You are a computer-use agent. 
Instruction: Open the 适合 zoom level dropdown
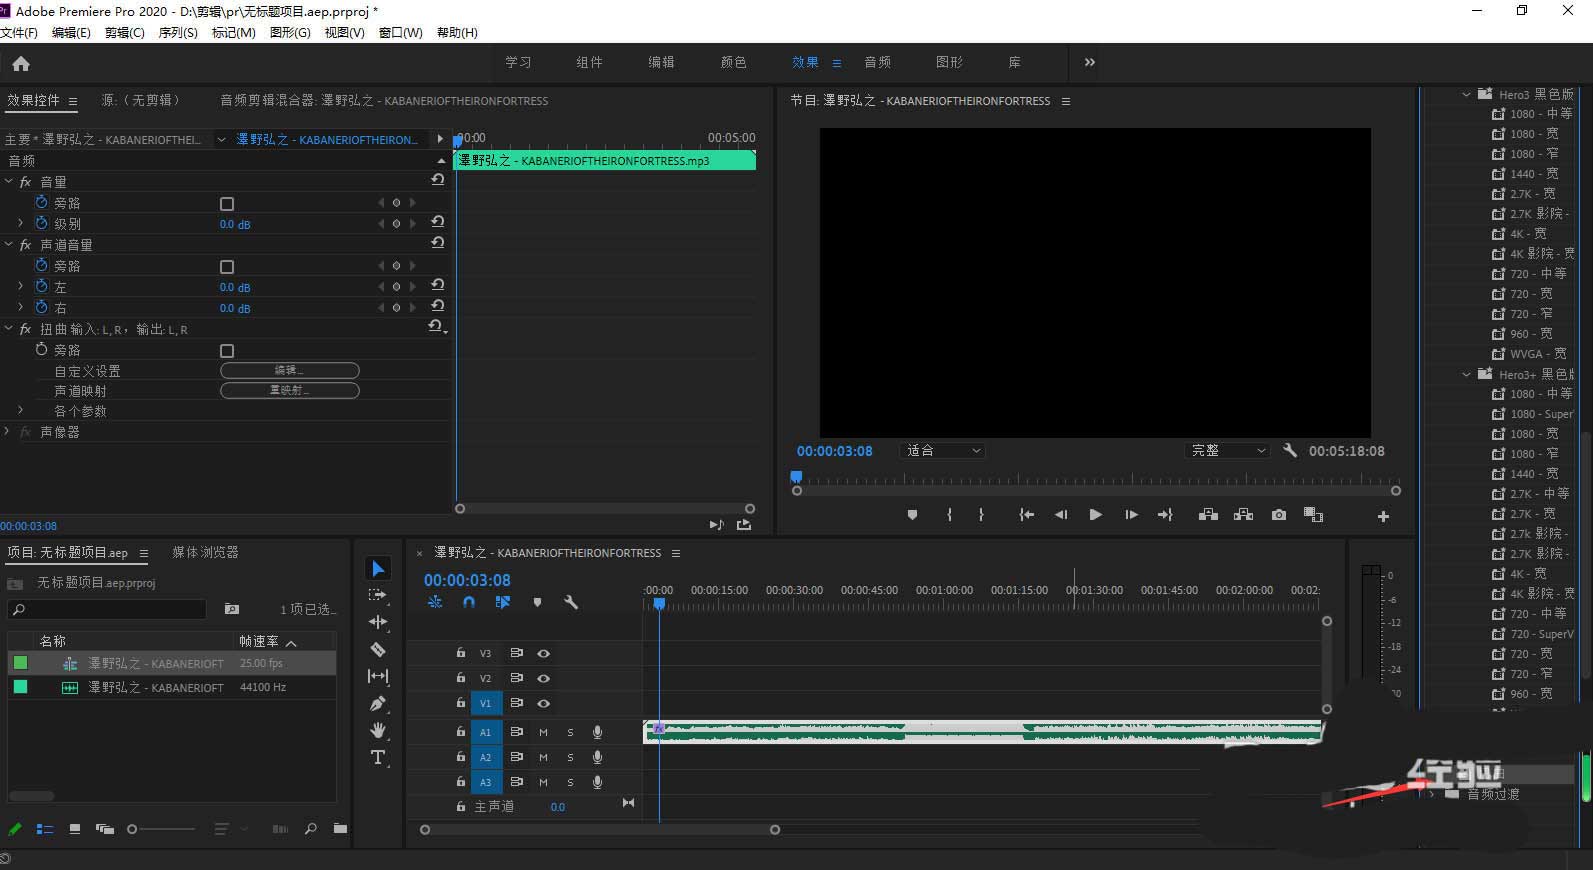click(x=943, y=451)
